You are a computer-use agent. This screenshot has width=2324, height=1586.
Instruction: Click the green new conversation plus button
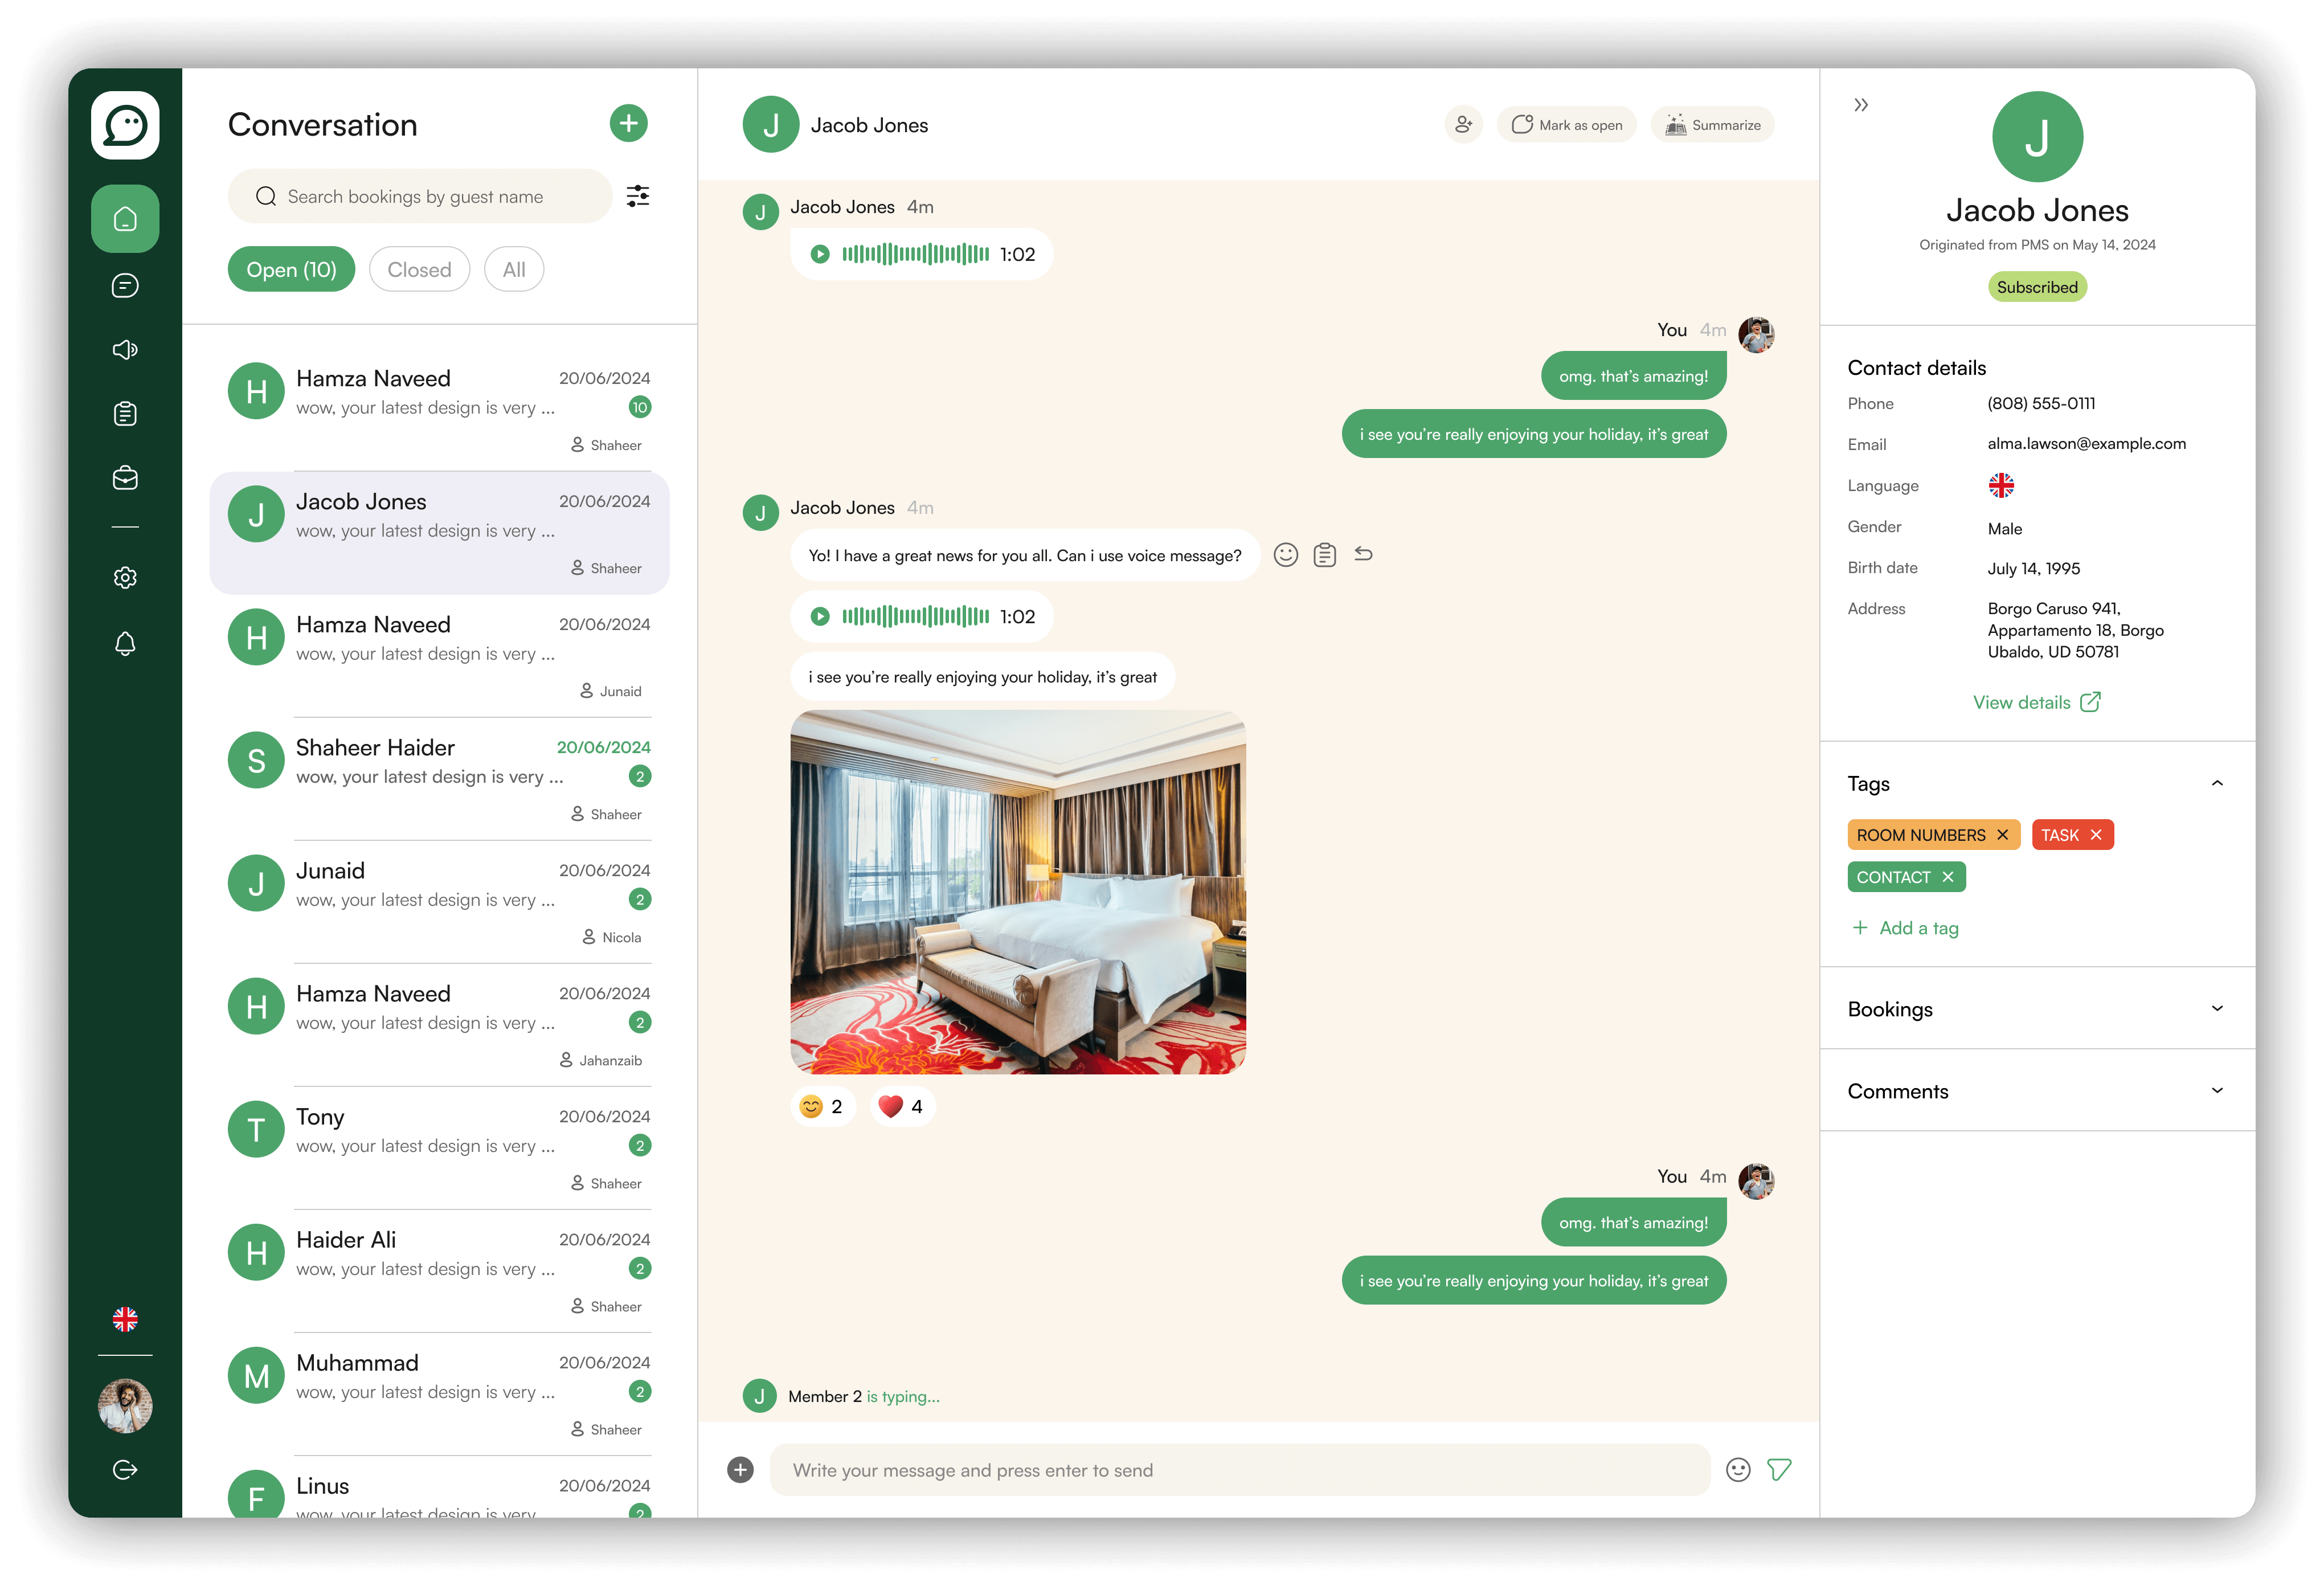pyautogui.click(x=628, y=124)
